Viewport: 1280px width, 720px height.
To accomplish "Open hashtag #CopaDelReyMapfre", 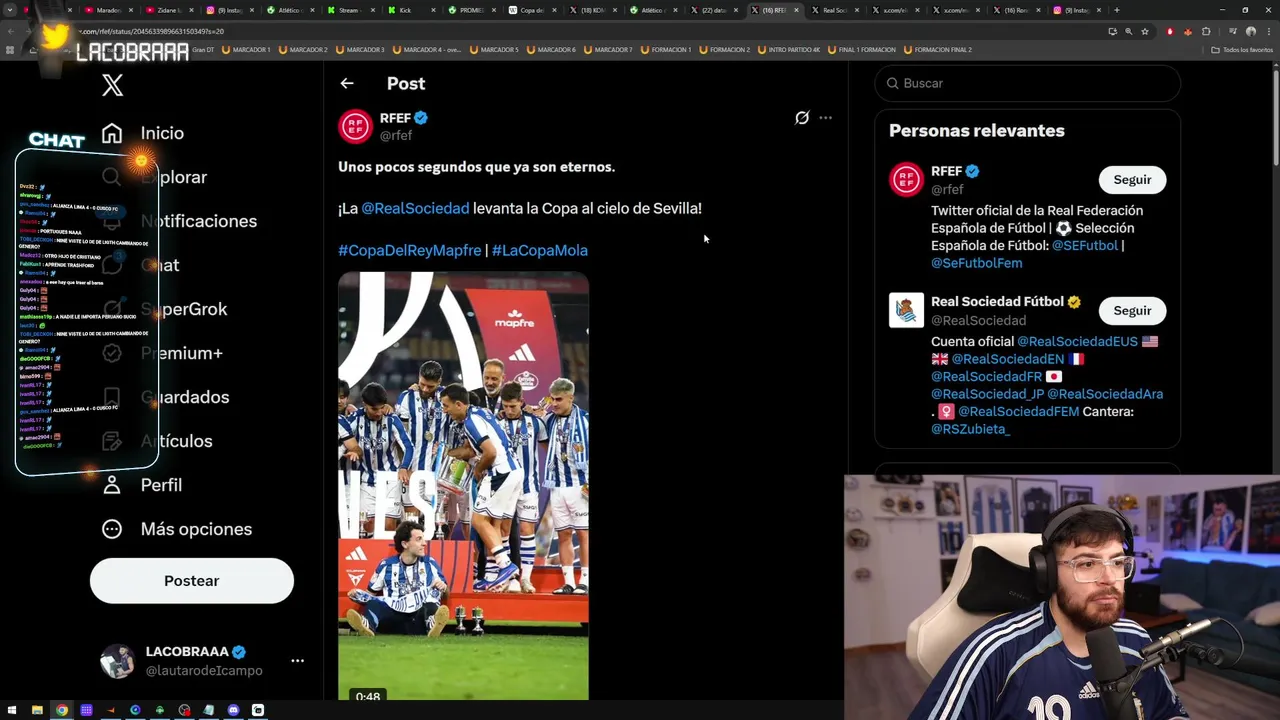I will click(410, 250).
